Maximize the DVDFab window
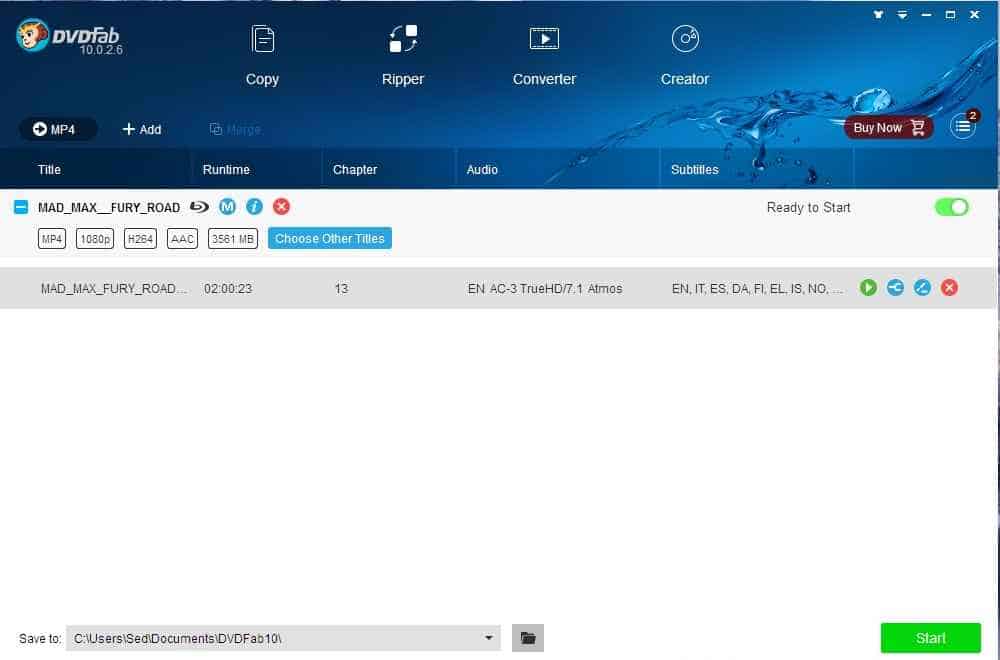This screenshot has height=660, width=1000. point(950,14)
